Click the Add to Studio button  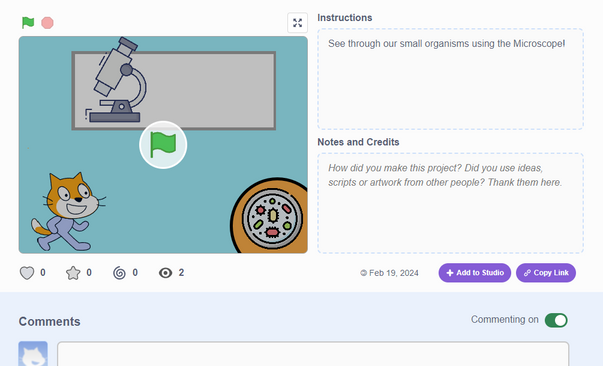(475, 273)
